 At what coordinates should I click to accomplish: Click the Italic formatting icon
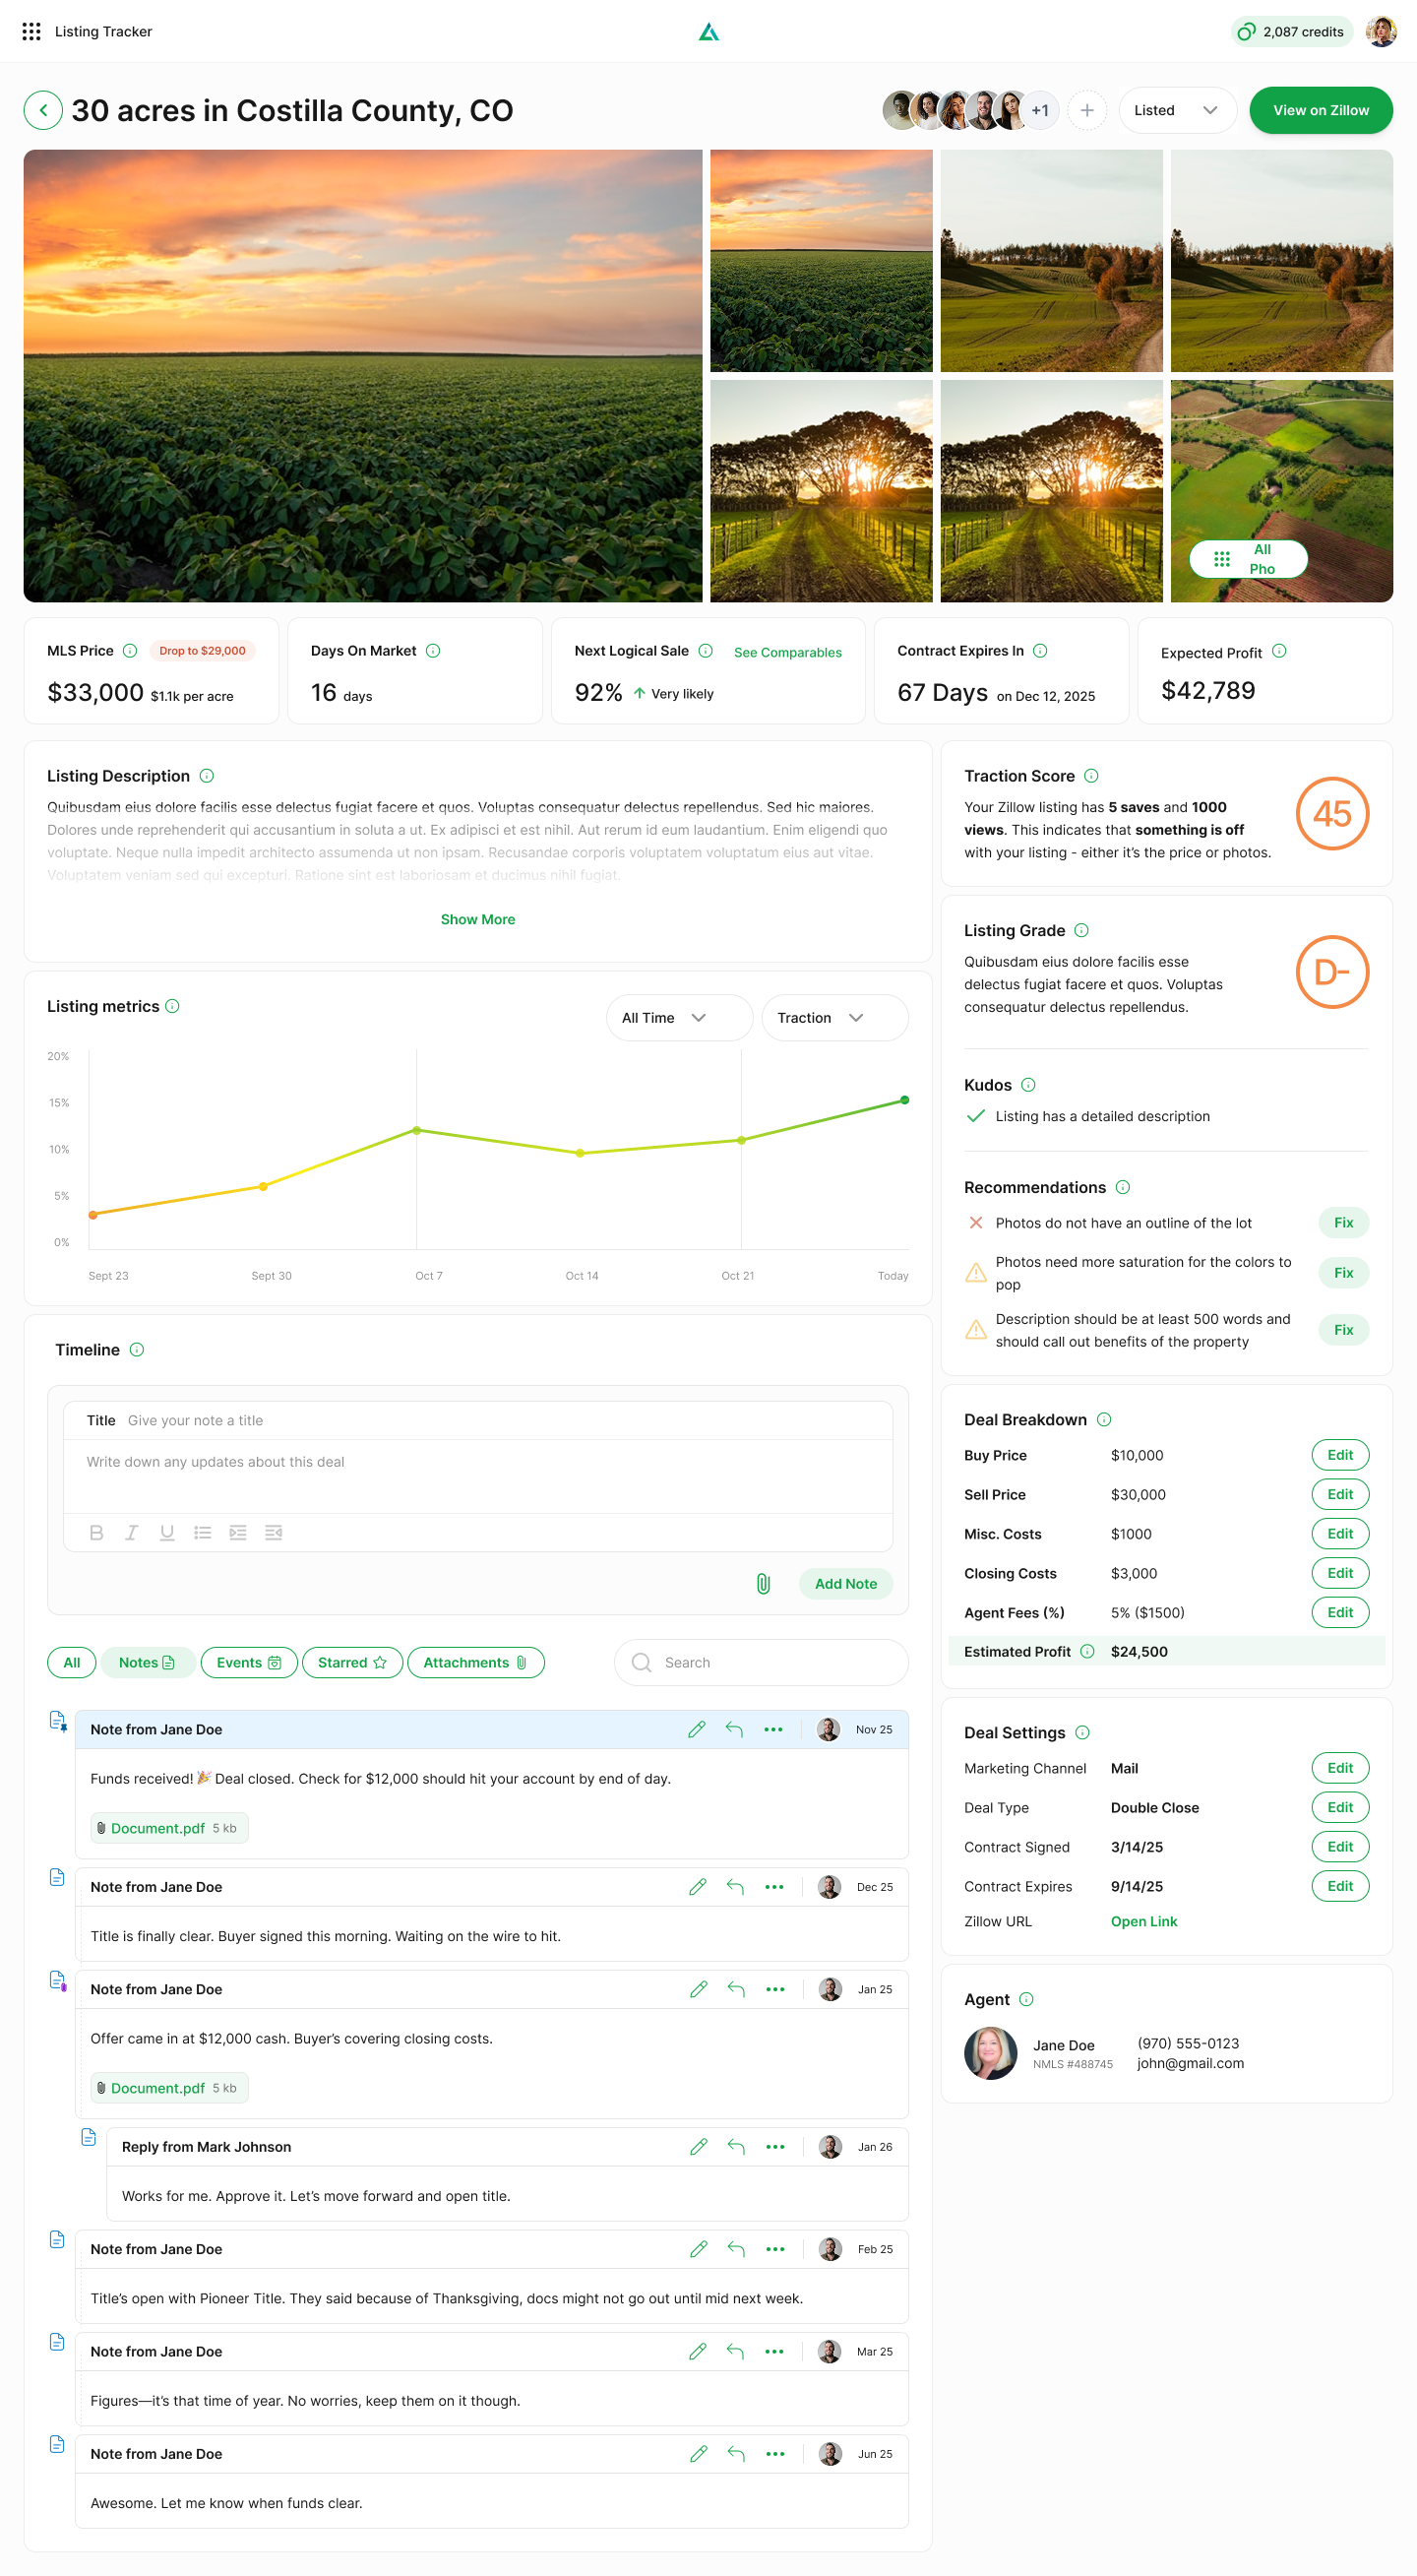[131, 1532]
